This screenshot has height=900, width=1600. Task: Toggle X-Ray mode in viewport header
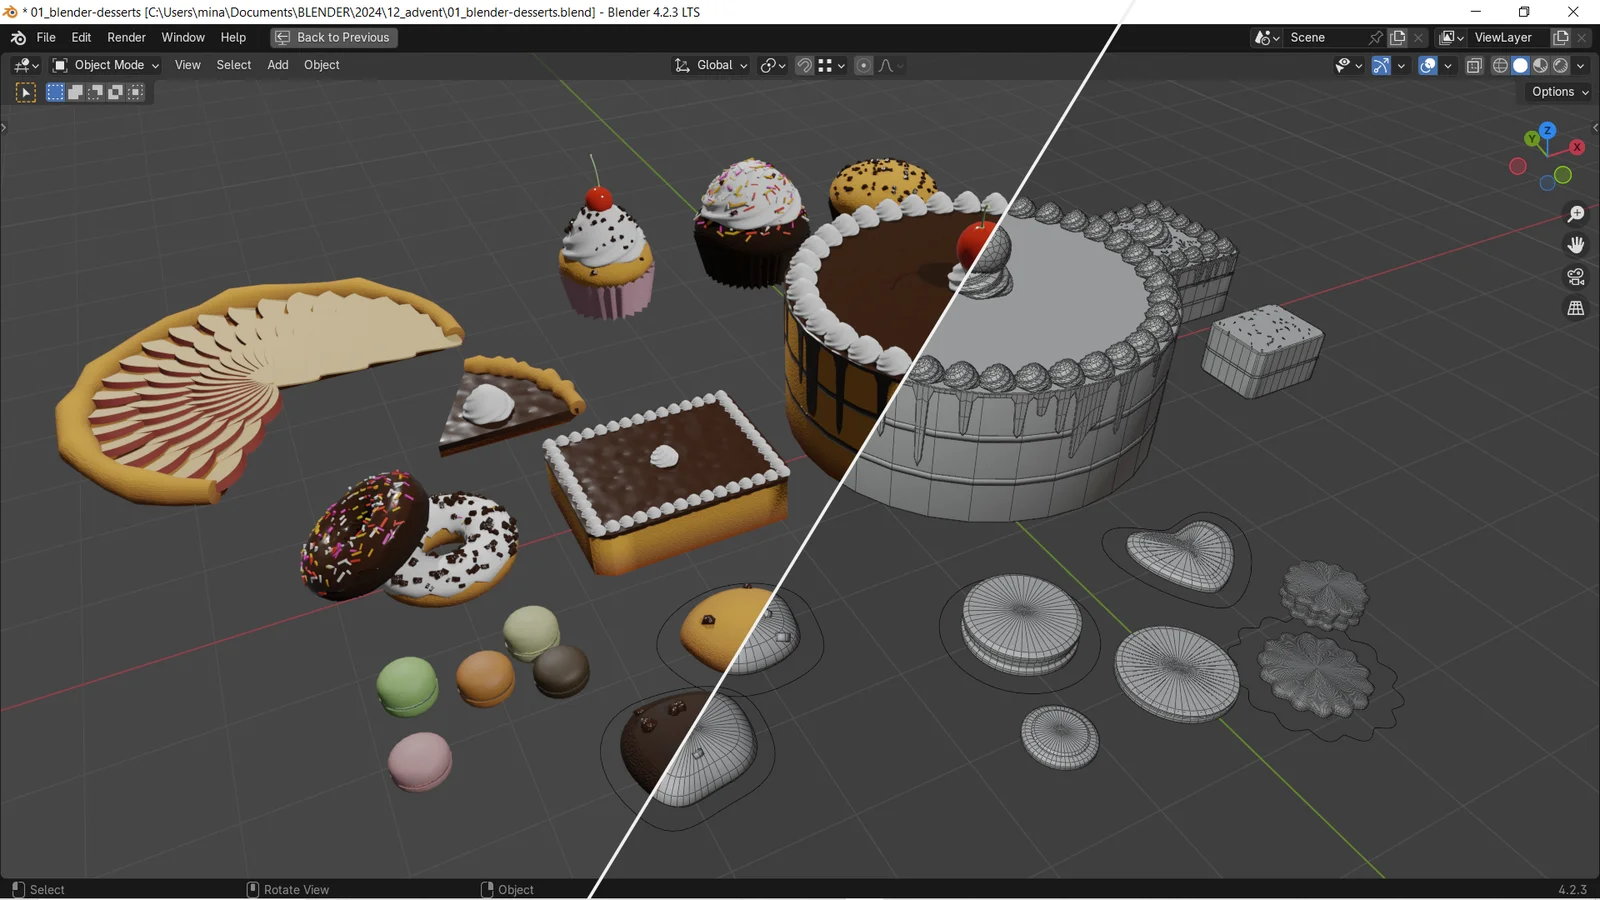pyautogui.click(x=1473, y=65)
